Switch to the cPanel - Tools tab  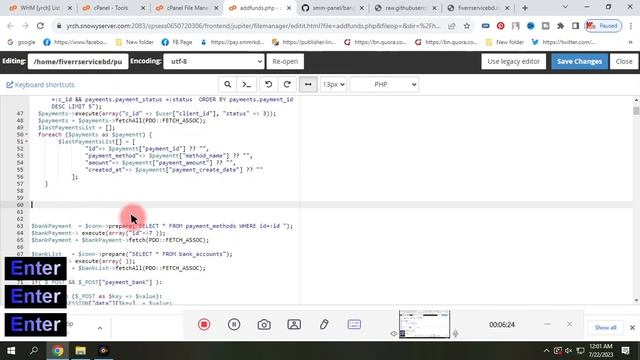coord(110,8)
